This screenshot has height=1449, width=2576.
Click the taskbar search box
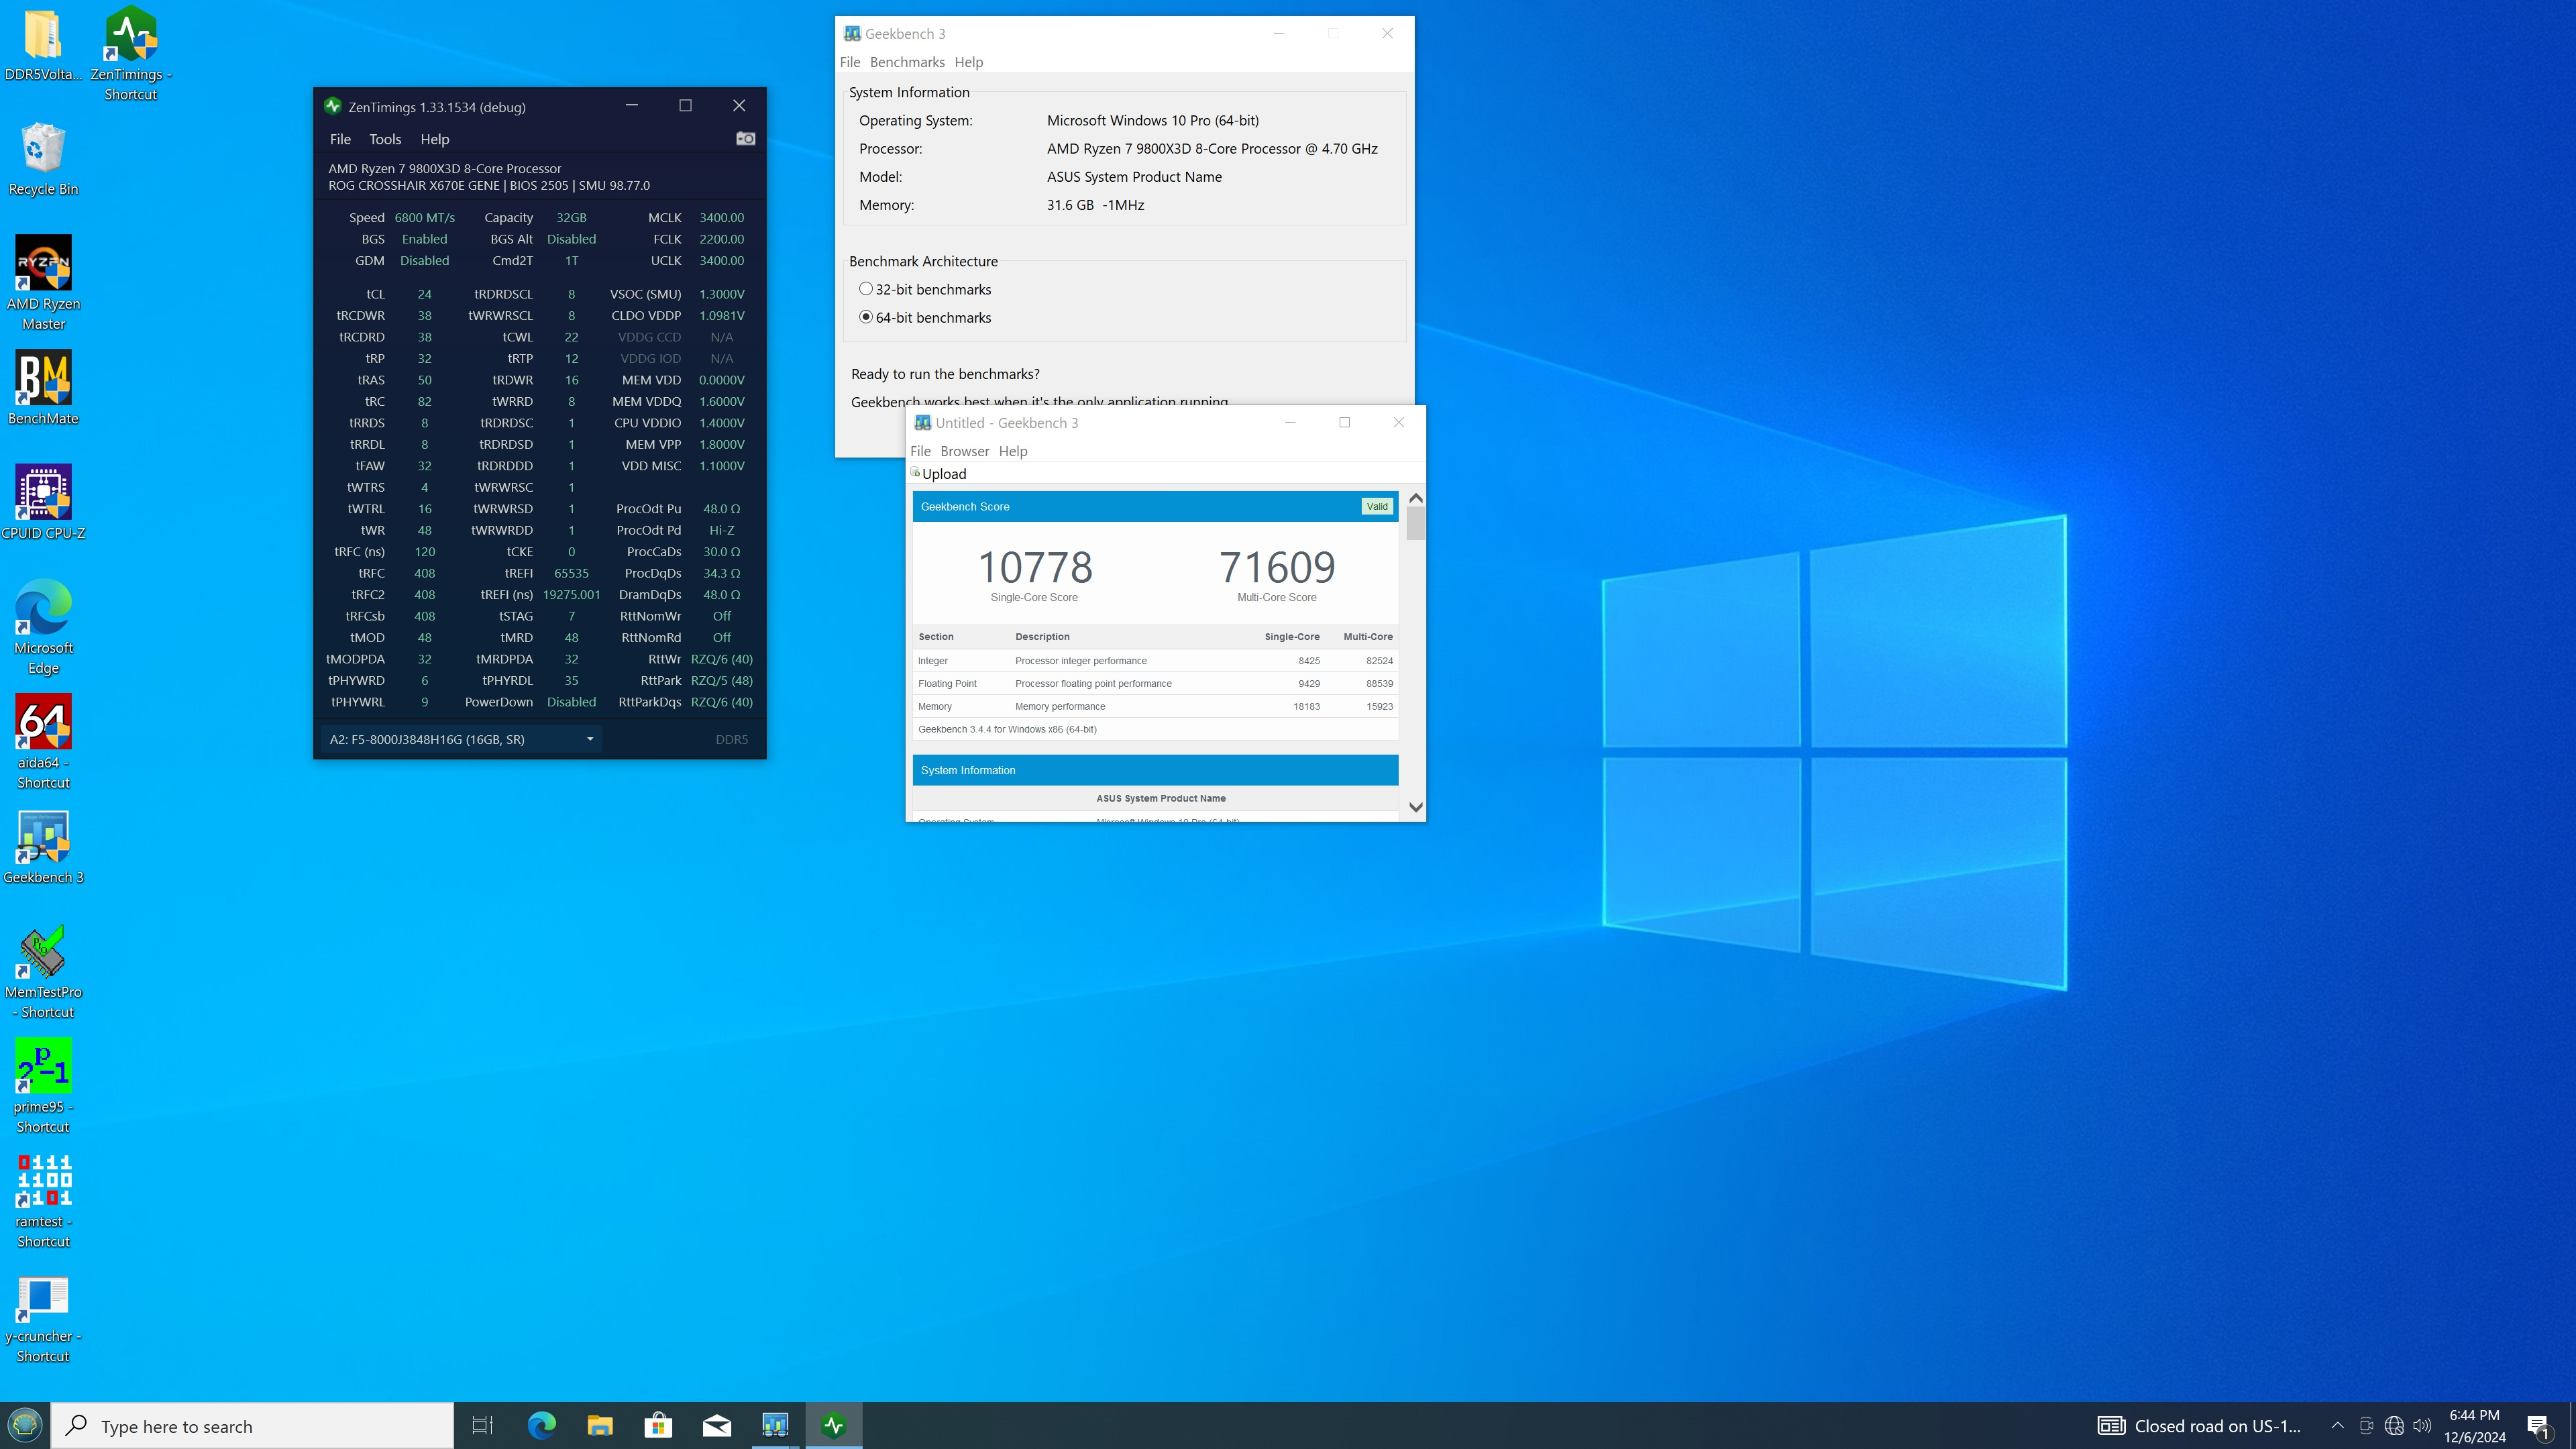point(252,1426)
